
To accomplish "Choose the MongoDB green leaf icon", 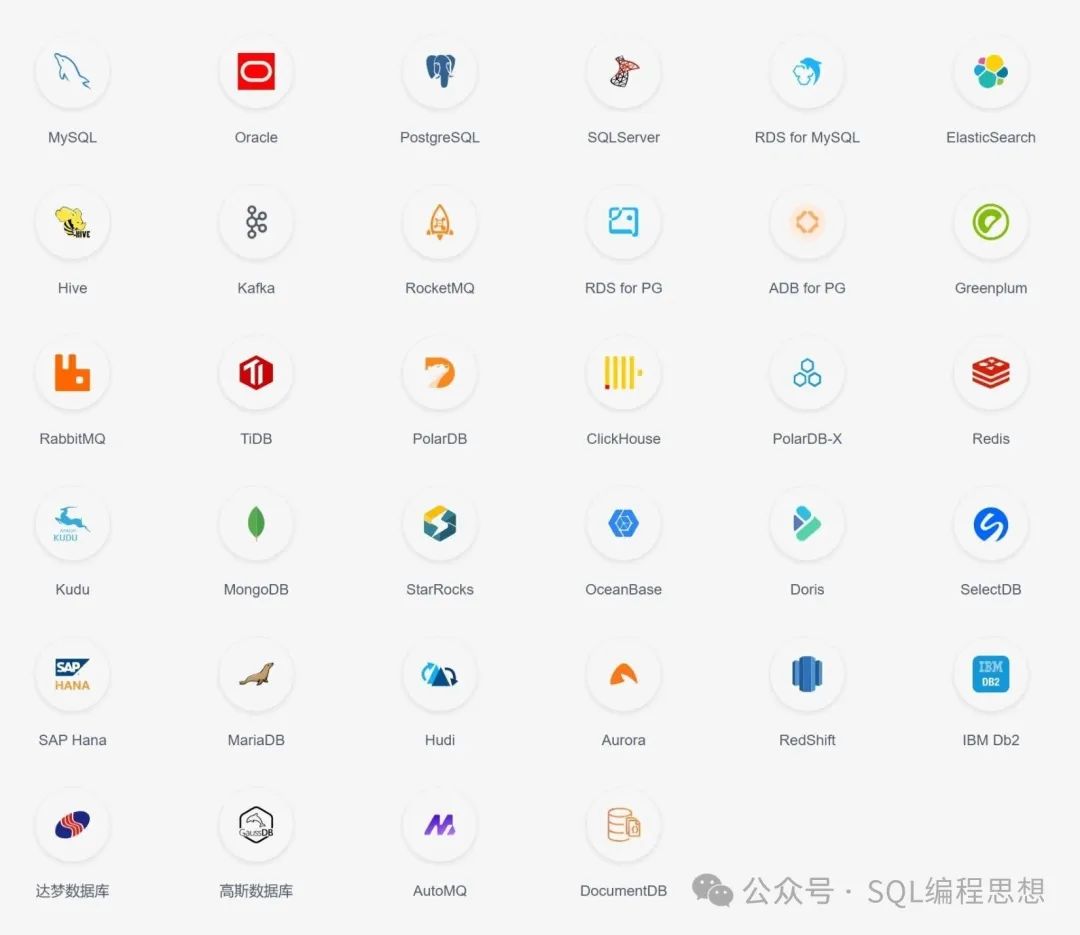I will pyautogui.click(x=256, y=523).
